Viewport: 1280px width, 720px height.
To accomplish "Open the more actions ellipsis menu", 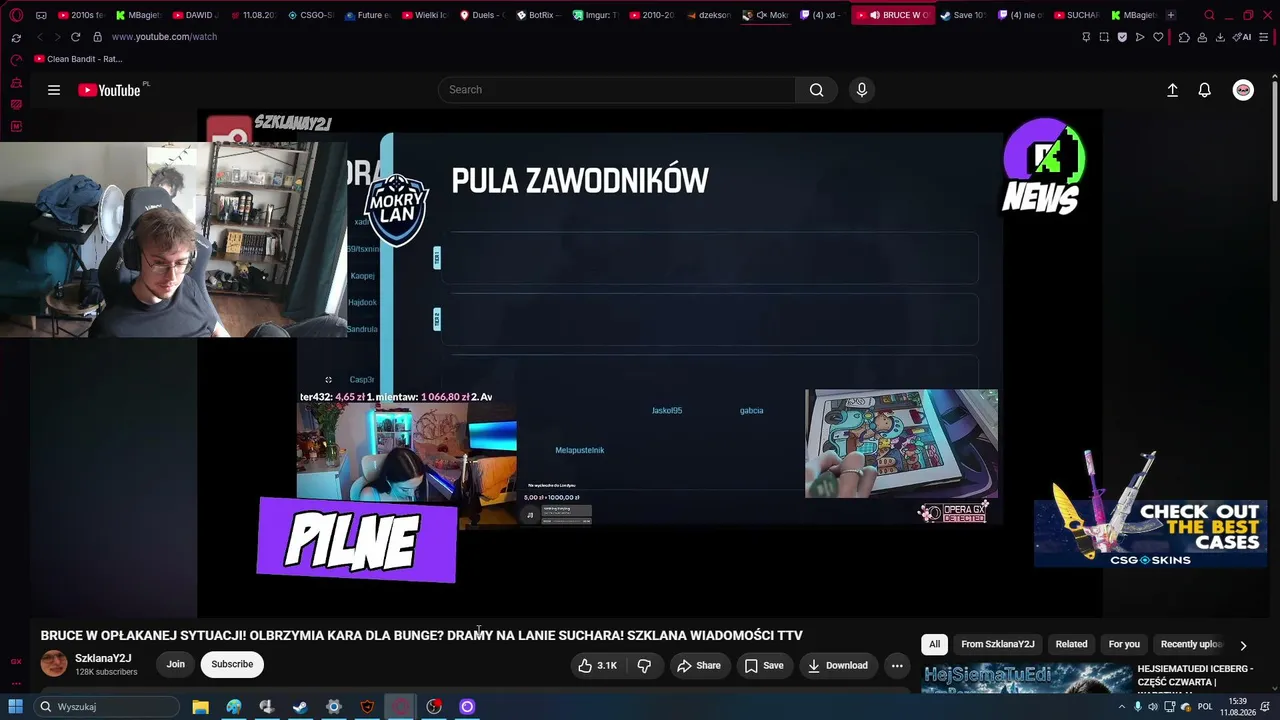I will 897,665.
